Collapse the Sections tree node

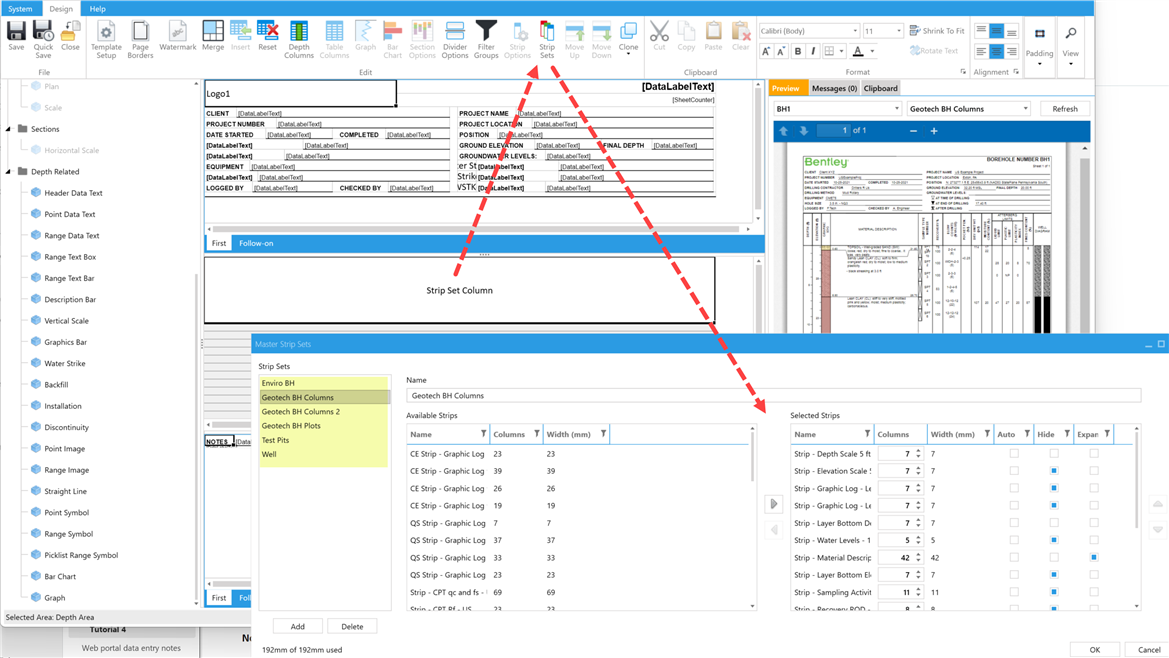[9, 129]
